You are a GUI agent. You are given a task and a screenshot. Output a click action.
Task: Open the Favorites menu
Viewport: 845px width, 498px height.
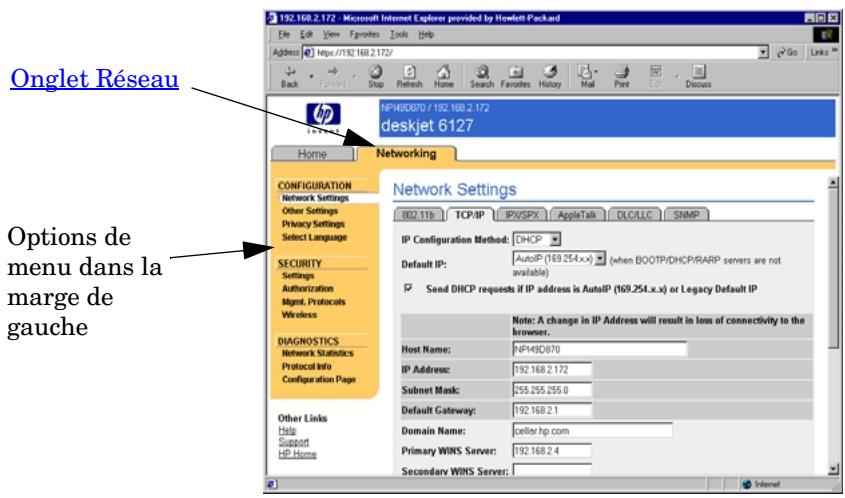[x=364, y=34]
